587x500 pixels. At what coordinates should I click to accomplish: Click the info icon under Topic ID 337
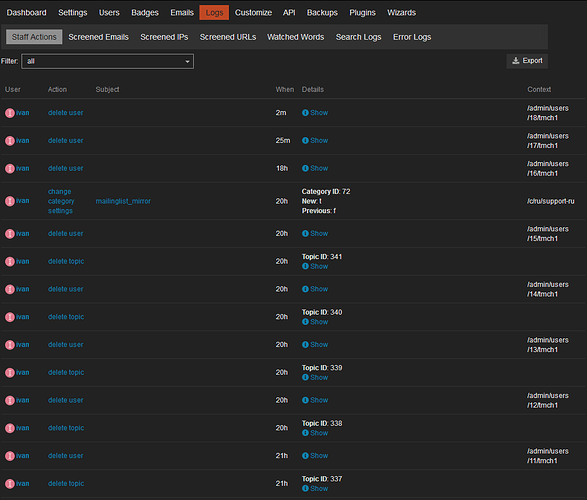tap(305, 488)
